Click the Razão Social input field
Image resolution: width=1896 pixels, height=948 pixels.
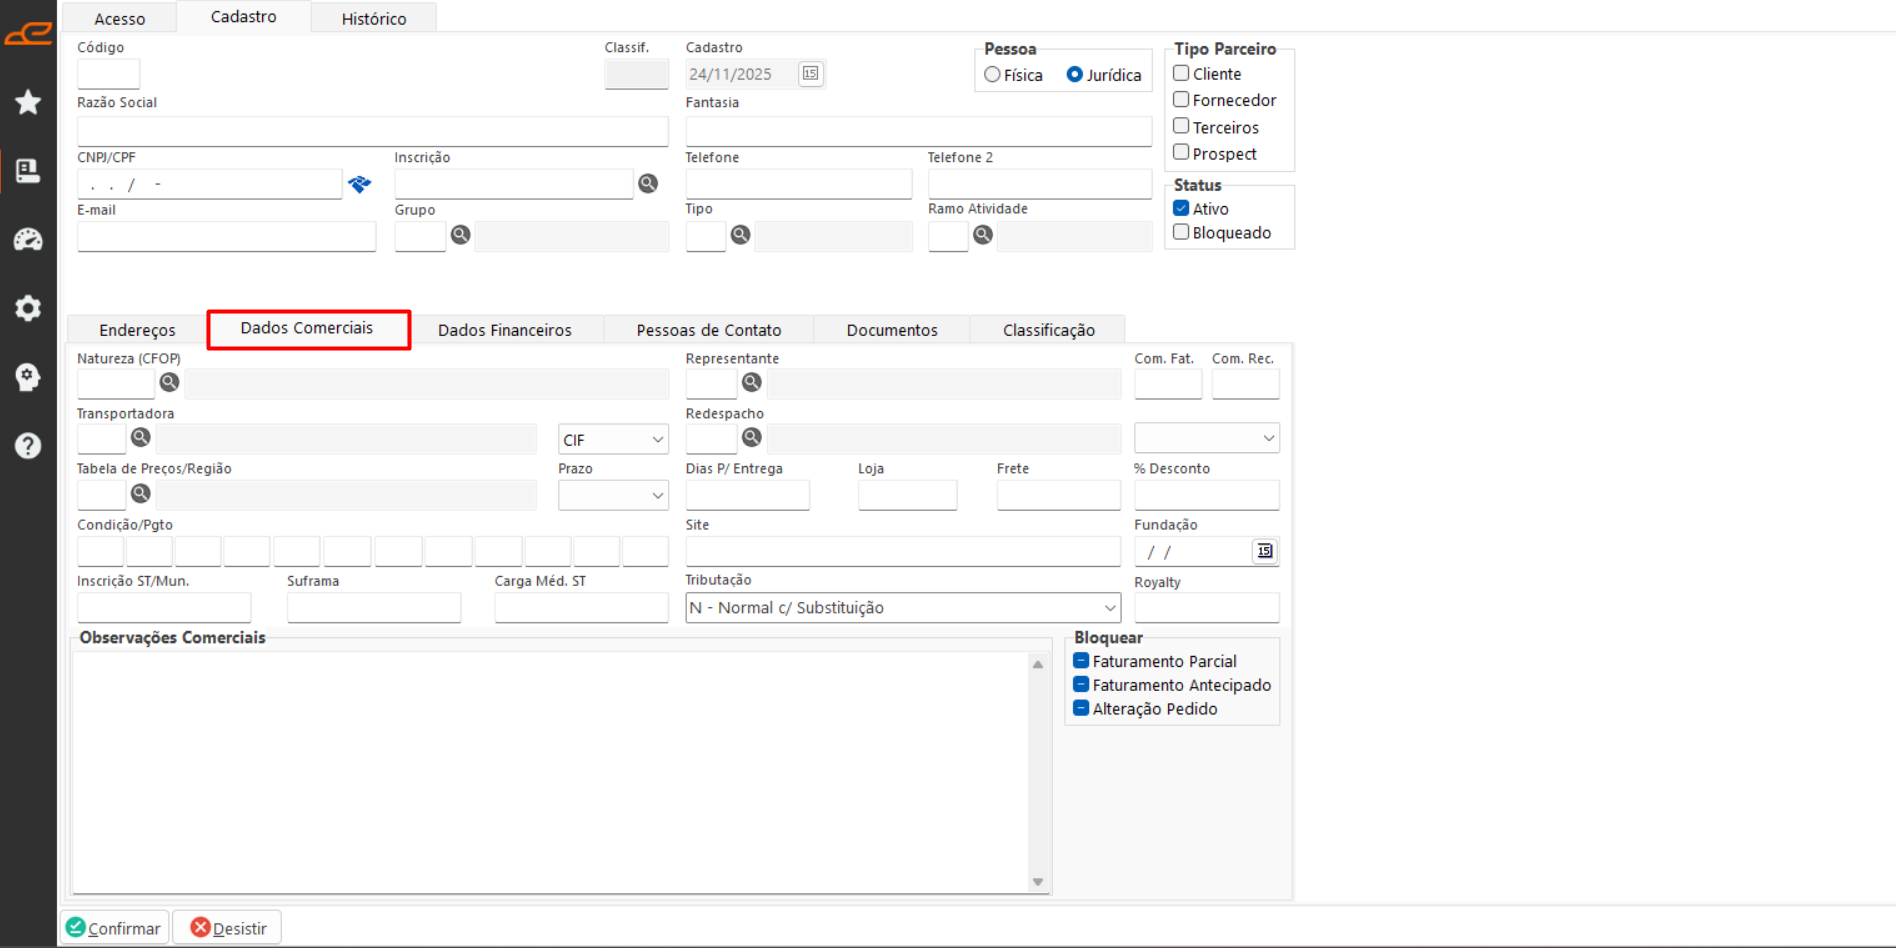pyautogui.click(x=372, y=131)
